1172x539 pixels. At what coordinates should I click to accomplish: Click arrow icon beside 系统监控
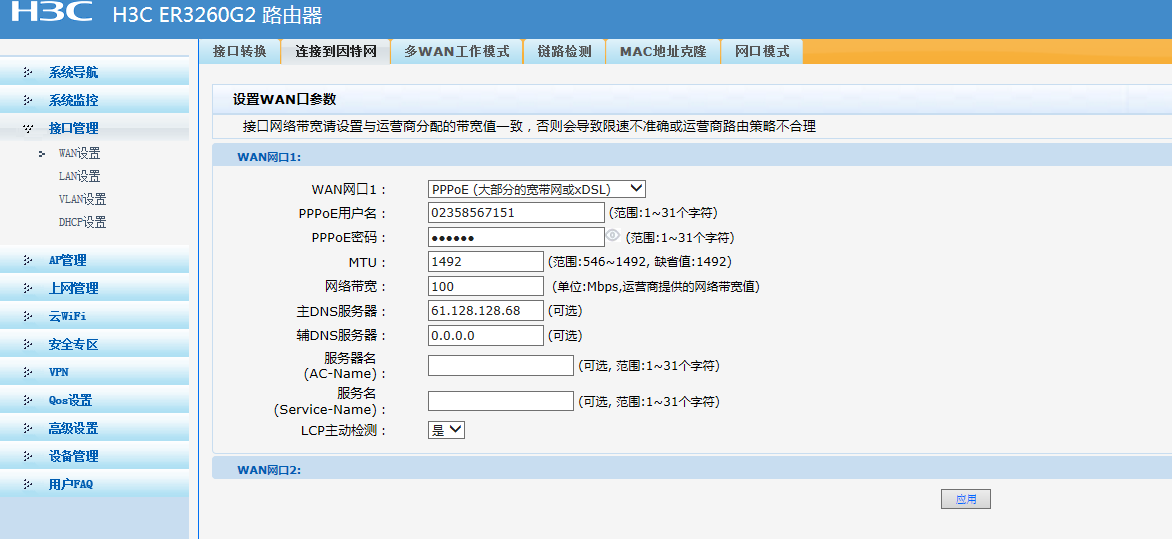(x=28, y=100)
